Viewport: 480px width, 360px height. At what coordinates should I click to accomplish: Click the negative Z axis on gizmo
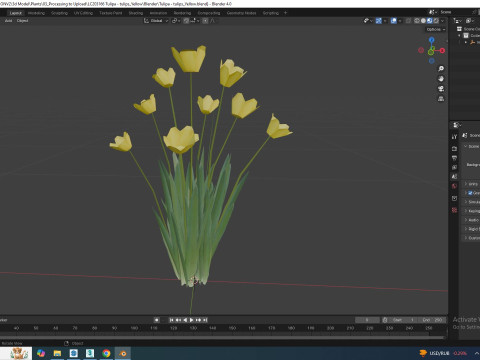(432, 61)
